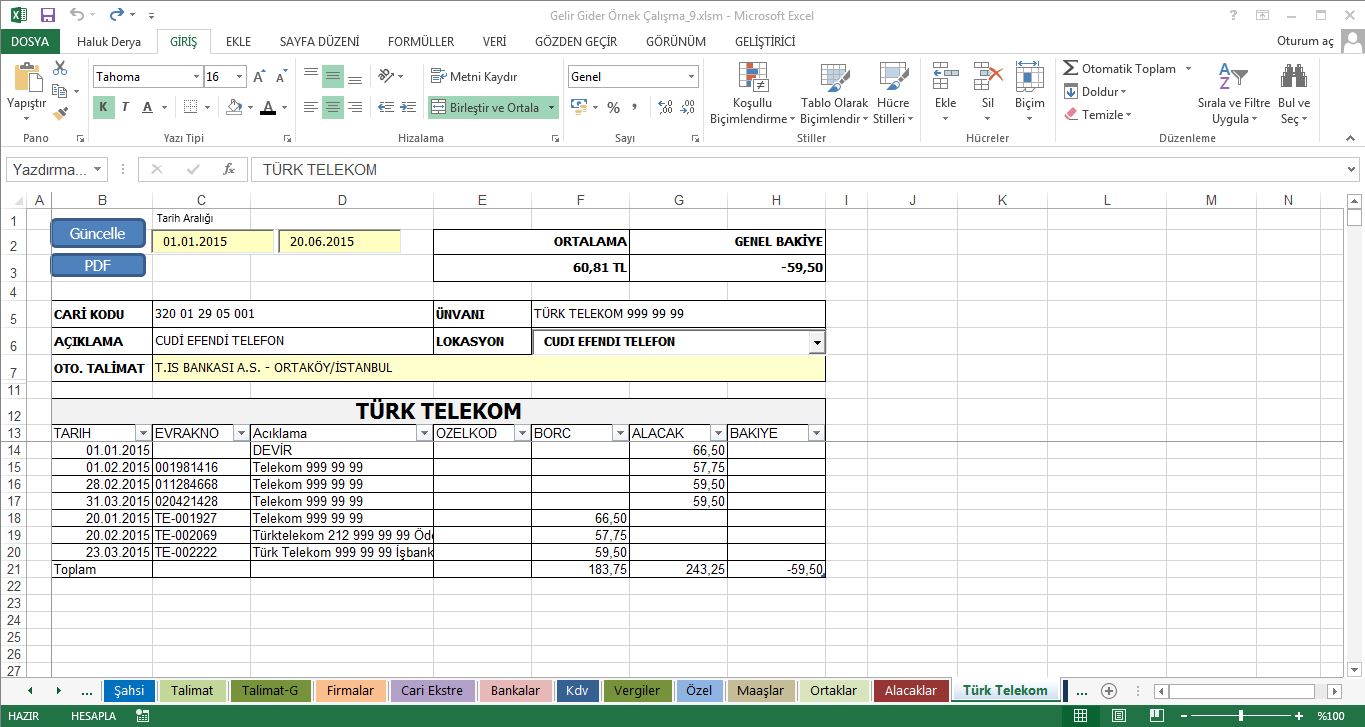
Task: Switch to the EKLE ribbon tab
Action: click(x=238, y=41)
